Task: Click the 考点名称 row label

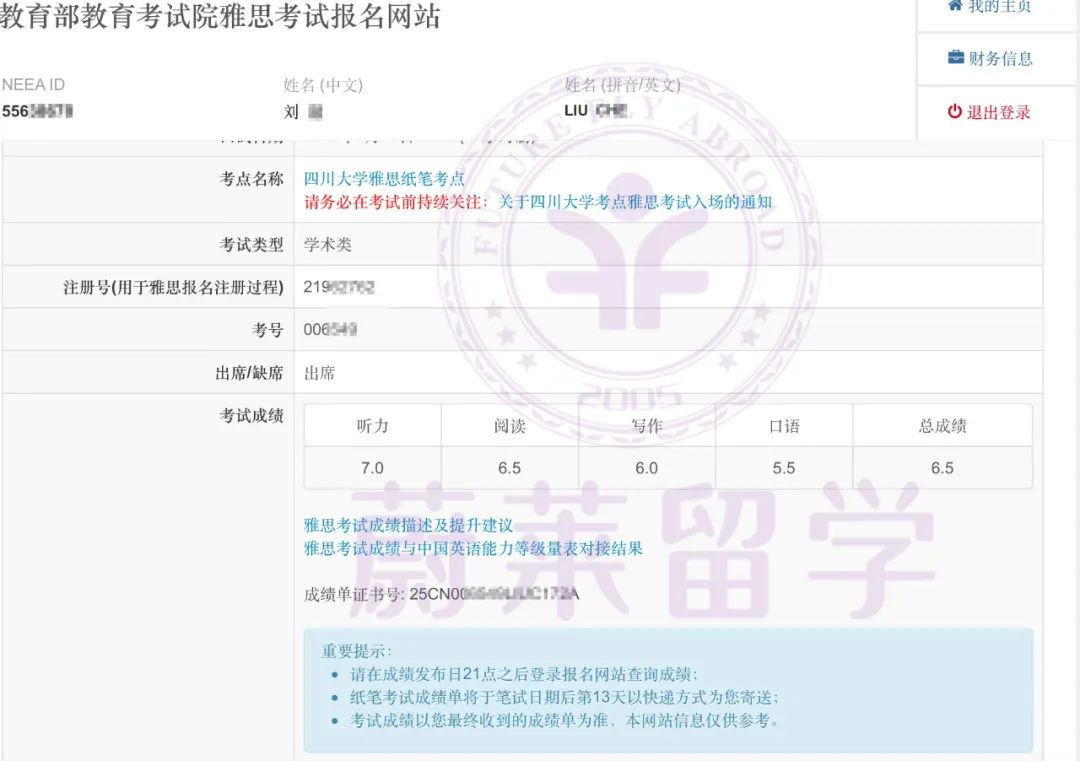Action: [251, 179]
